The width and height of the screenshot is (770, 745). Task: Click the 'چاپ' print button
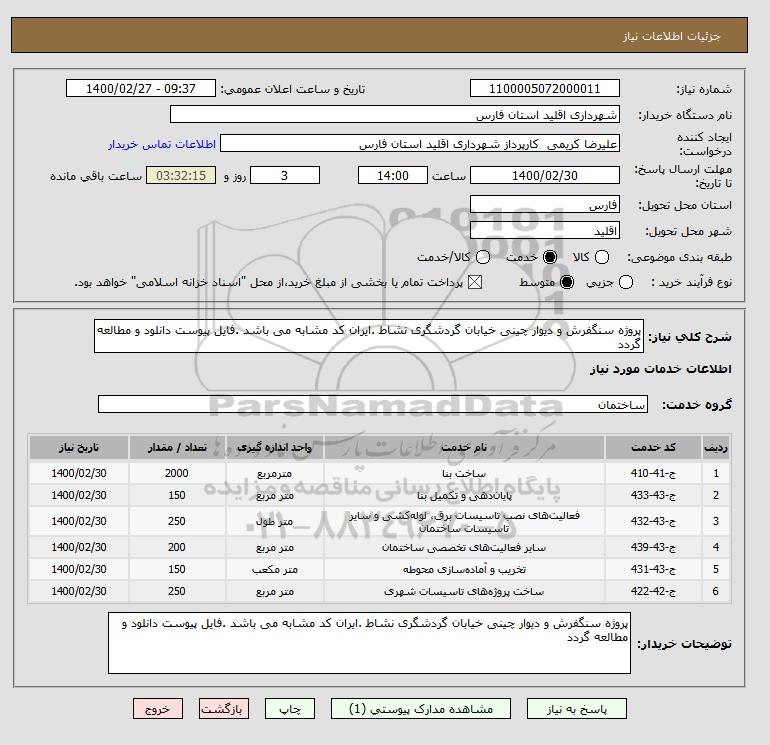(290, 709)
